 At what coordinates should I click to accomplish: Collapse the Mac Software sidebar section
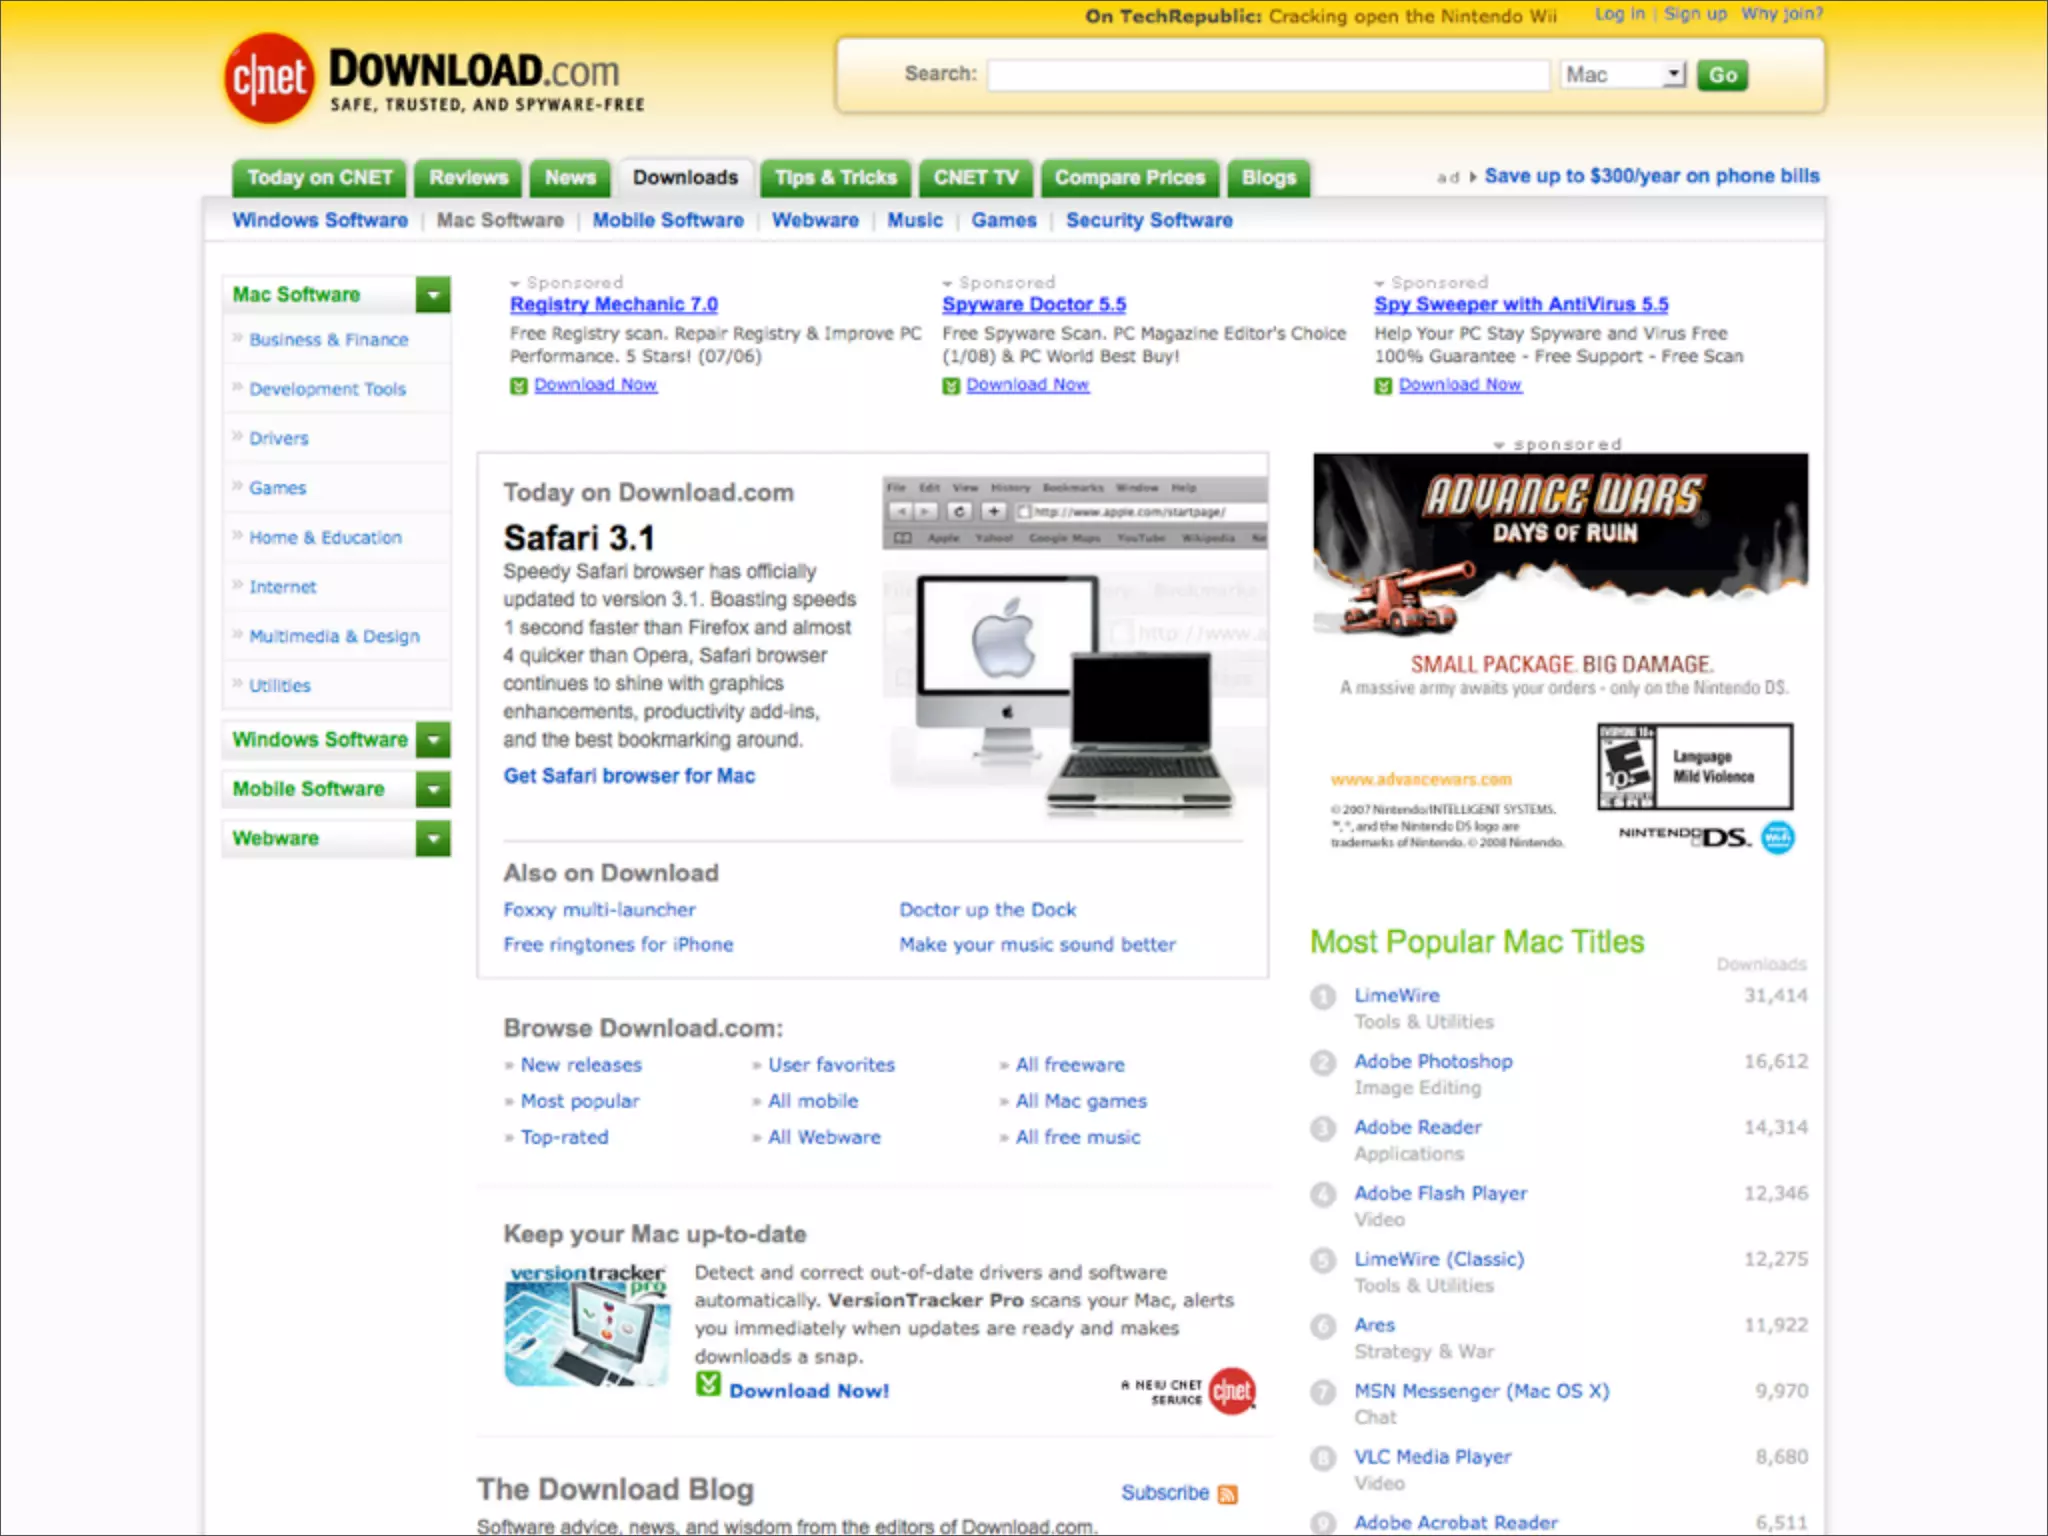pos(433,295)
